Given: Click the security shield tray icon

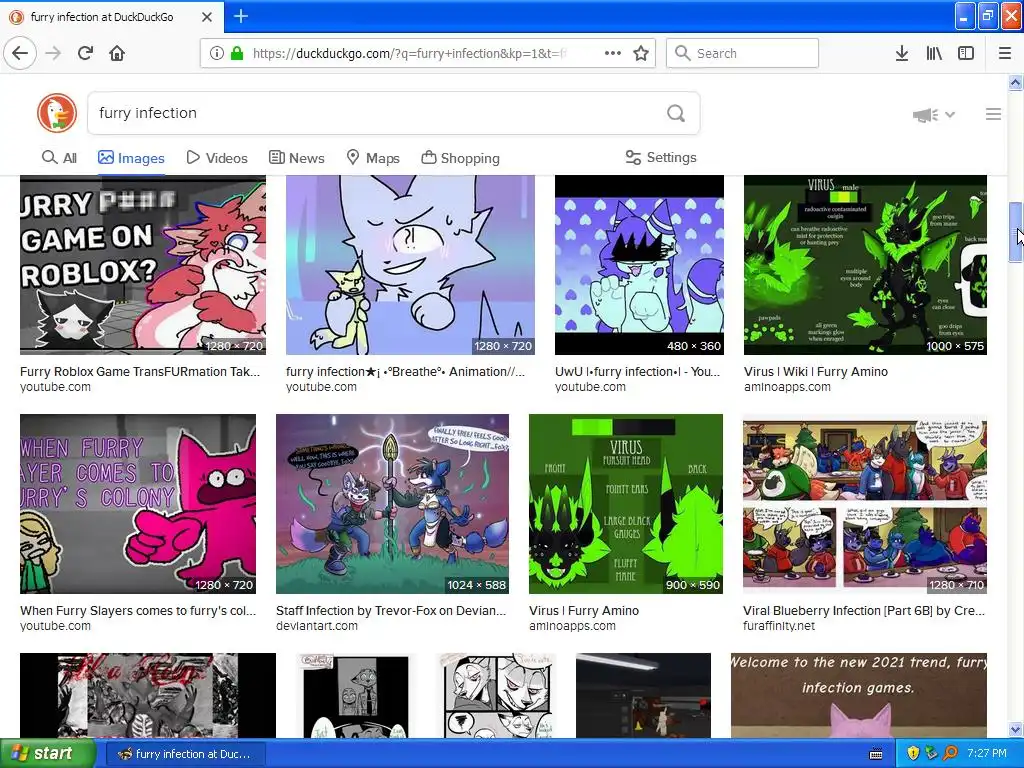Looking at the screenshot, I should (x=913, y=754).
